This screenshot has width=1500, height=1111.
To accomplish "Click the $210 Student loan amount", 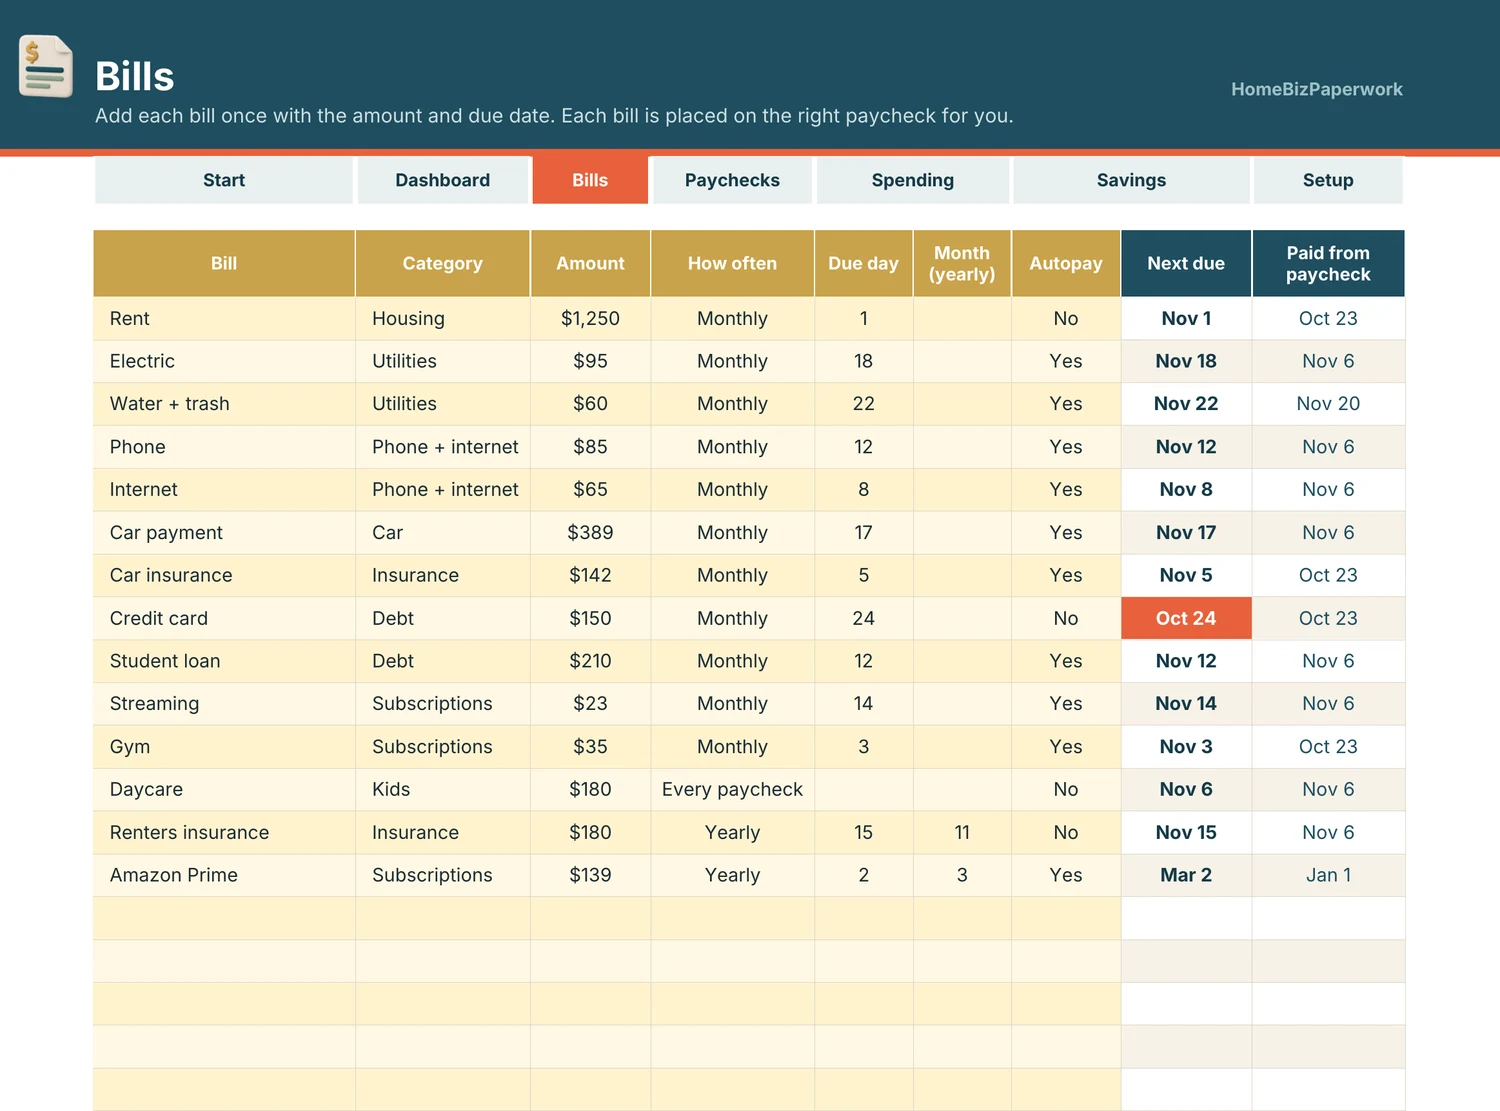I will point(590,661).
